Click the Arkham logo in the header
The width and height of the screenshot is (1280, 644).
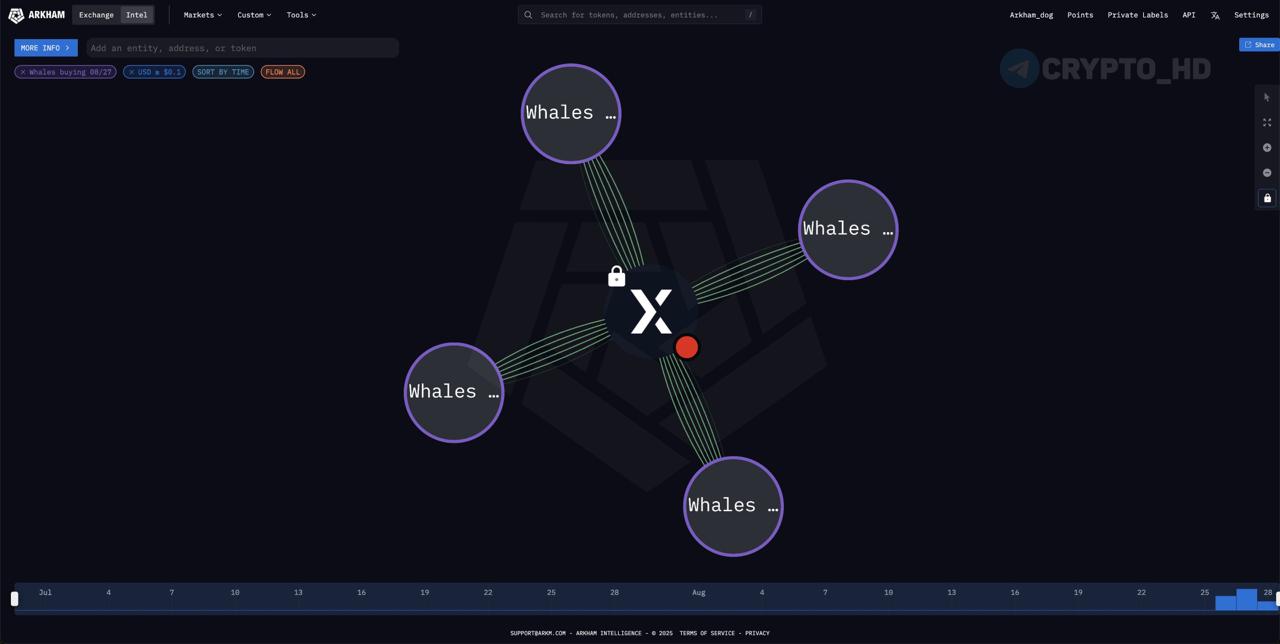36,15
